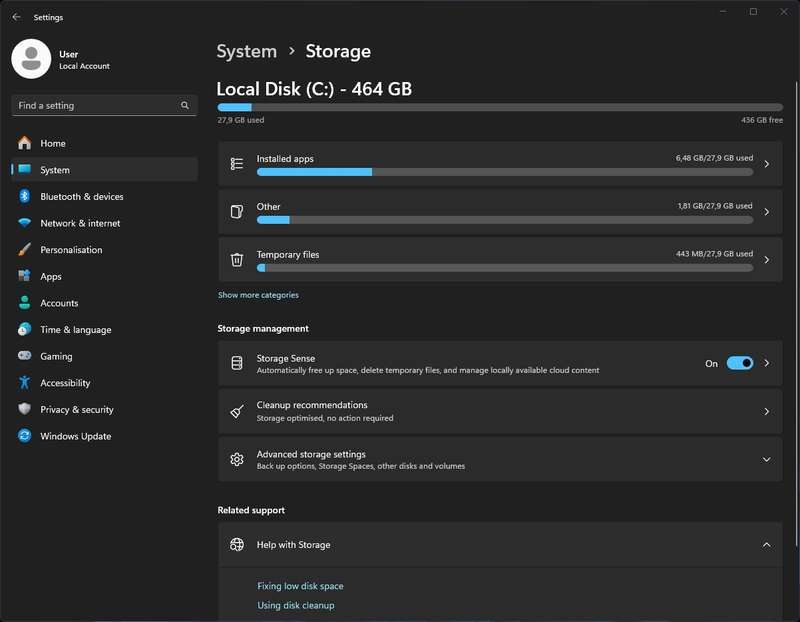The height and width of the screenshot is (622, 800).
Task: Click '1,81 GB/27,9 GB used' text
Action: [715, 206]
